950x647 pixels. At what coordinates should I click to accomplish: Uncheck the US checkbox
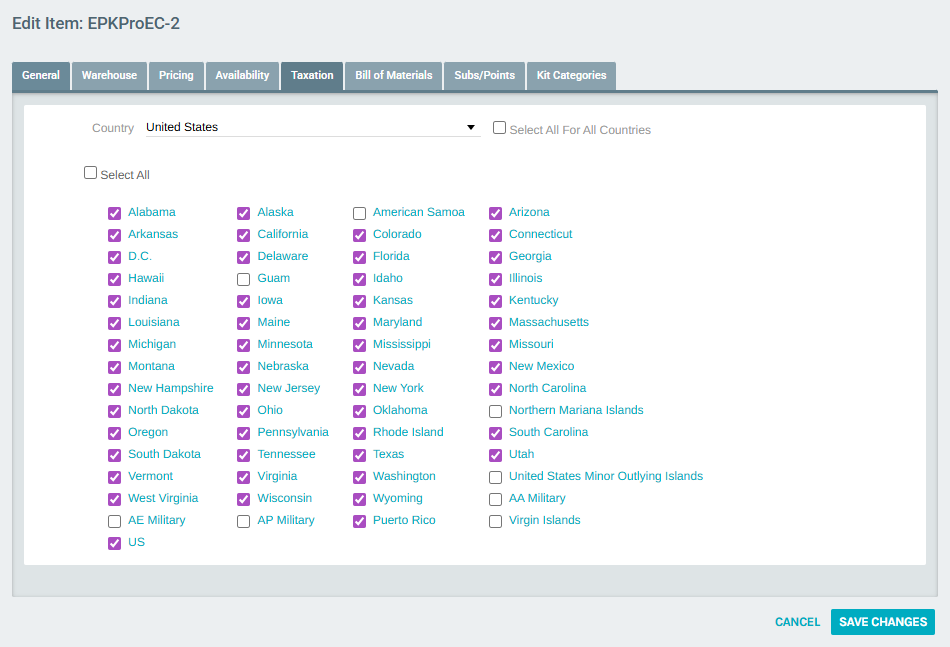pos(114,542)
